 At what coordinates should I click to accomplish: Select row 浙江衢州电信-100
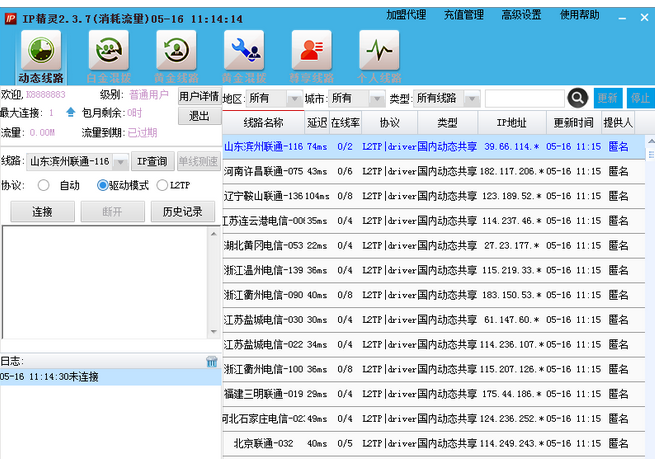point(434,369)
